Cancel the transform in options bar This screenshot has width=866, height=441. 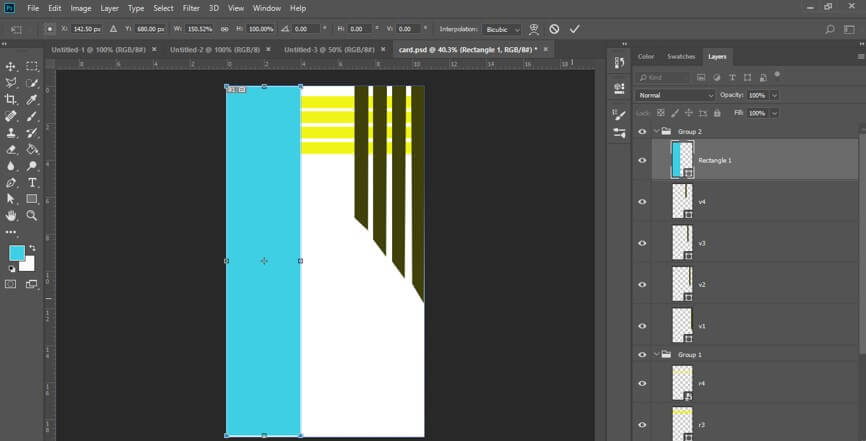pyautogui.click(x=554, y=29)
